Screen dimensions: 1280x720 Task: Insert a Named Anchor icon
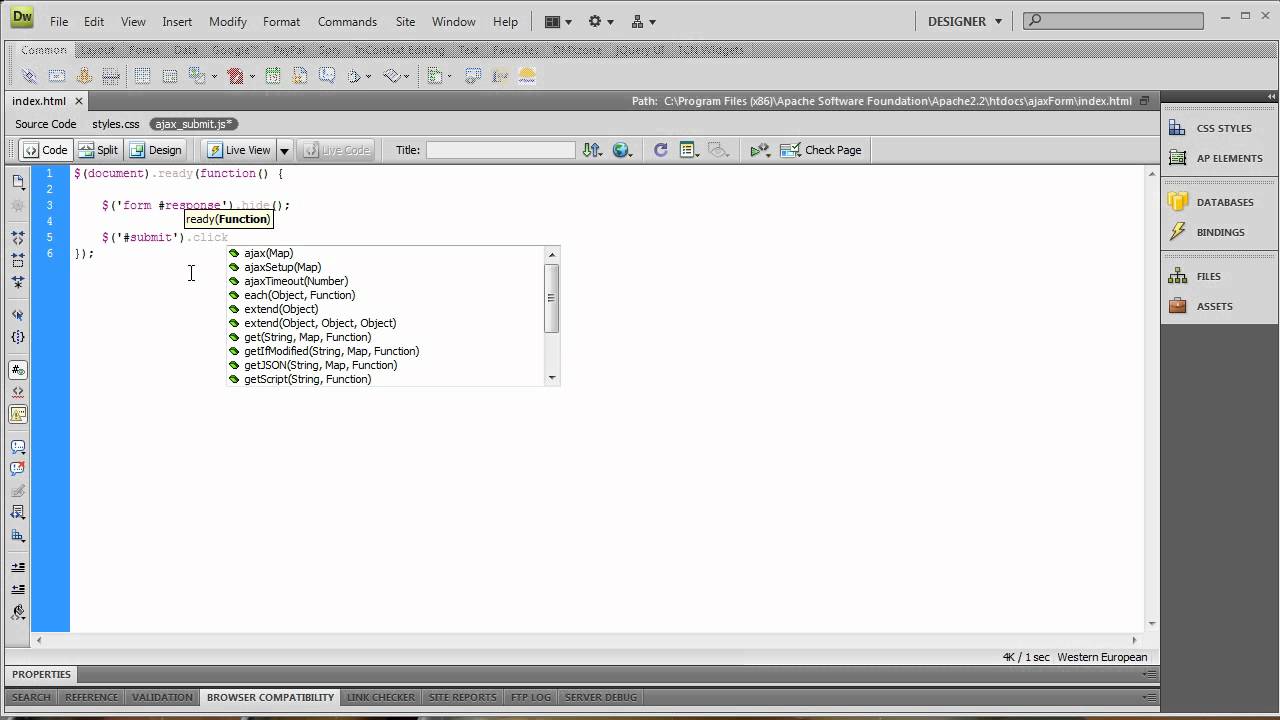click(x=84, y=76)
